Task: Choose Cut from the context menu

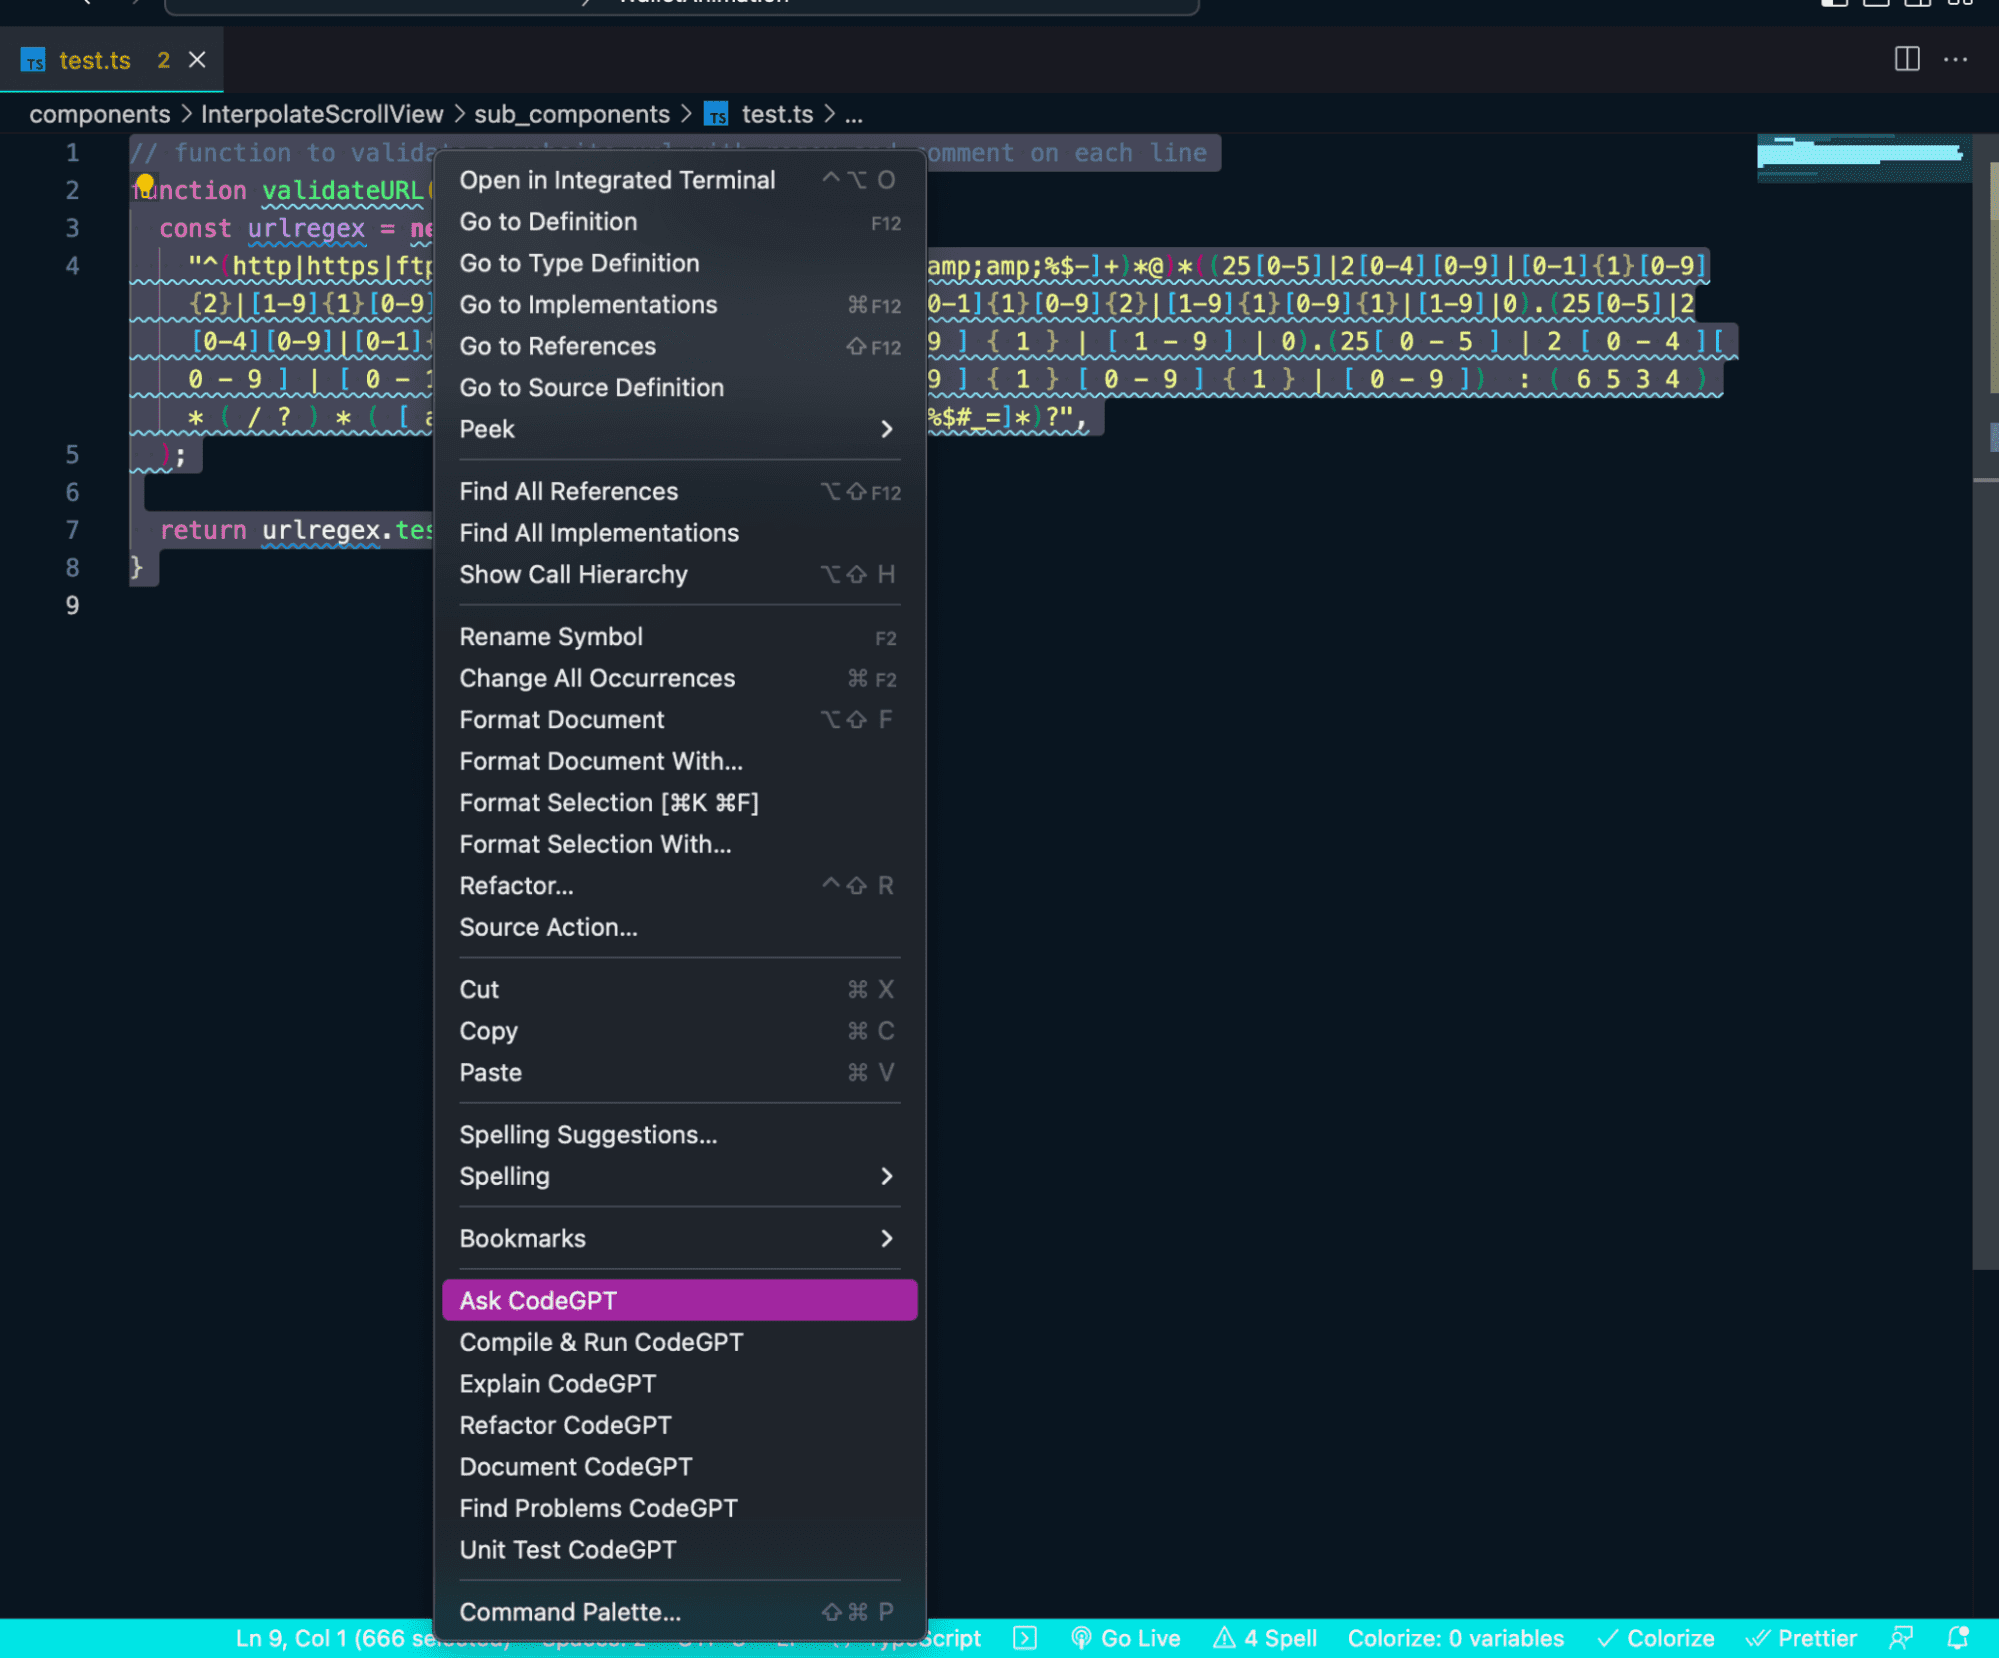Action: 679,990
